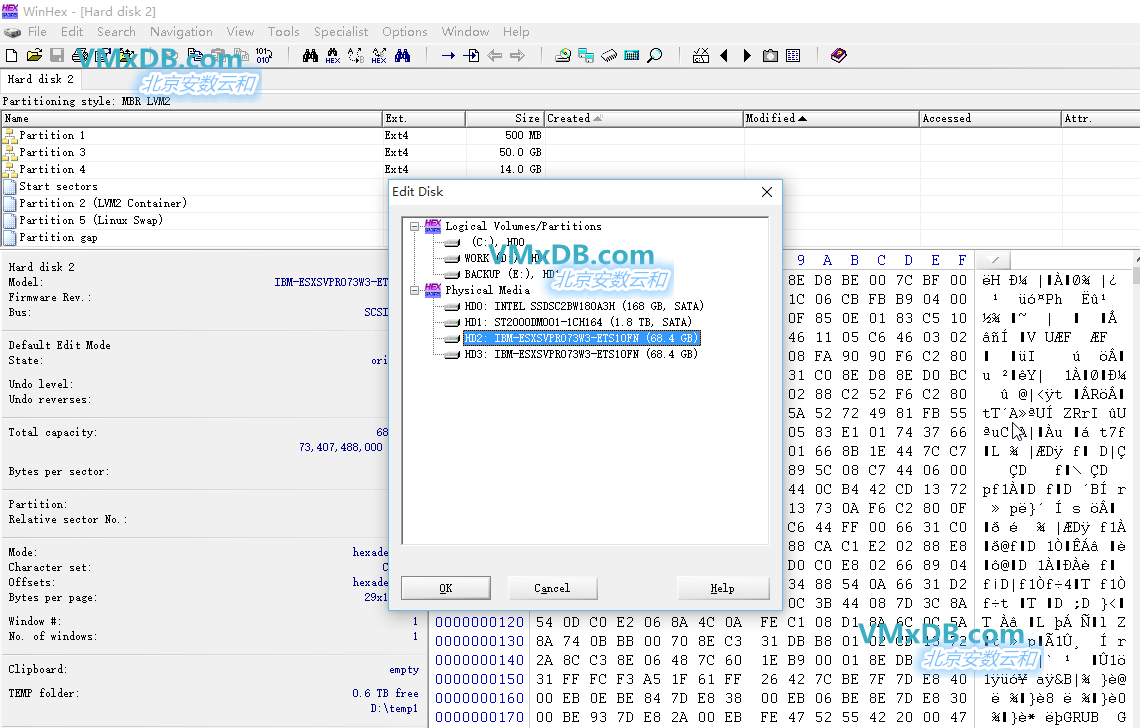Image resolution: width=1140 pixels, height=728 pixels.
Task: Open the Options menu
Action: click(x=405, y=32)
